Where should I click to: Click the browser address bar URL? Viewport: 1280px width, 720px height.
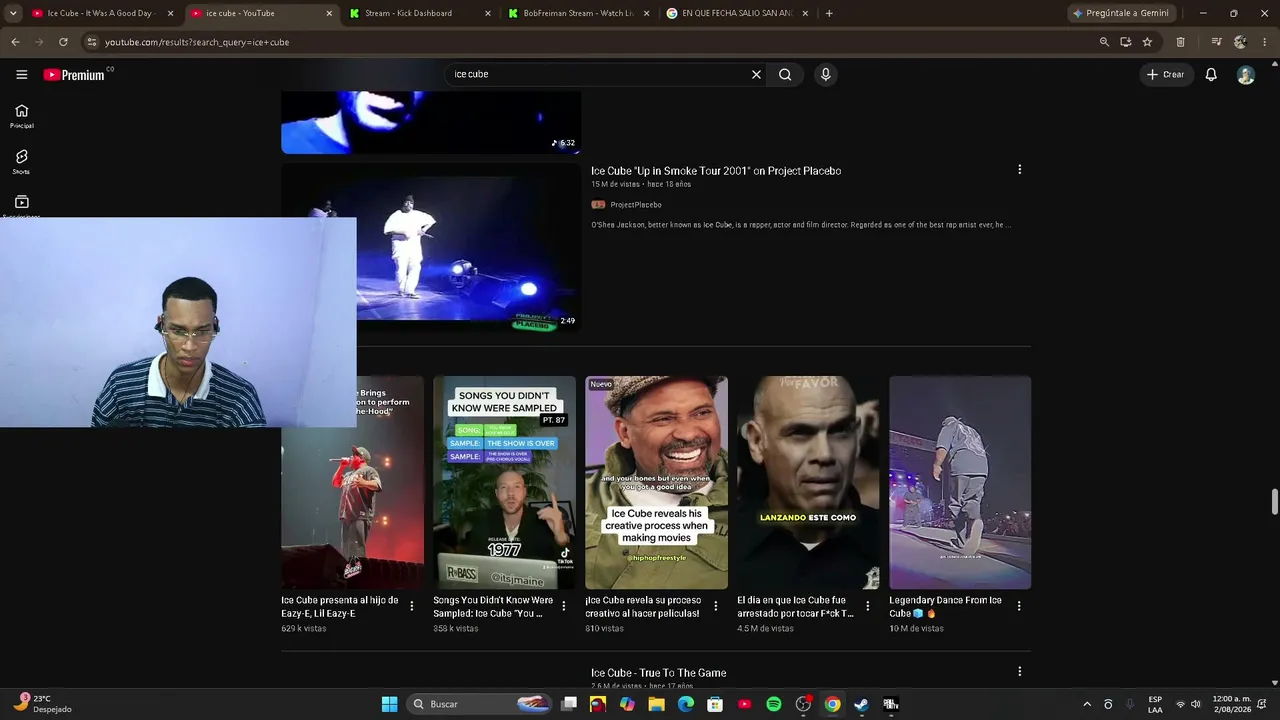[x=197, y=42]
